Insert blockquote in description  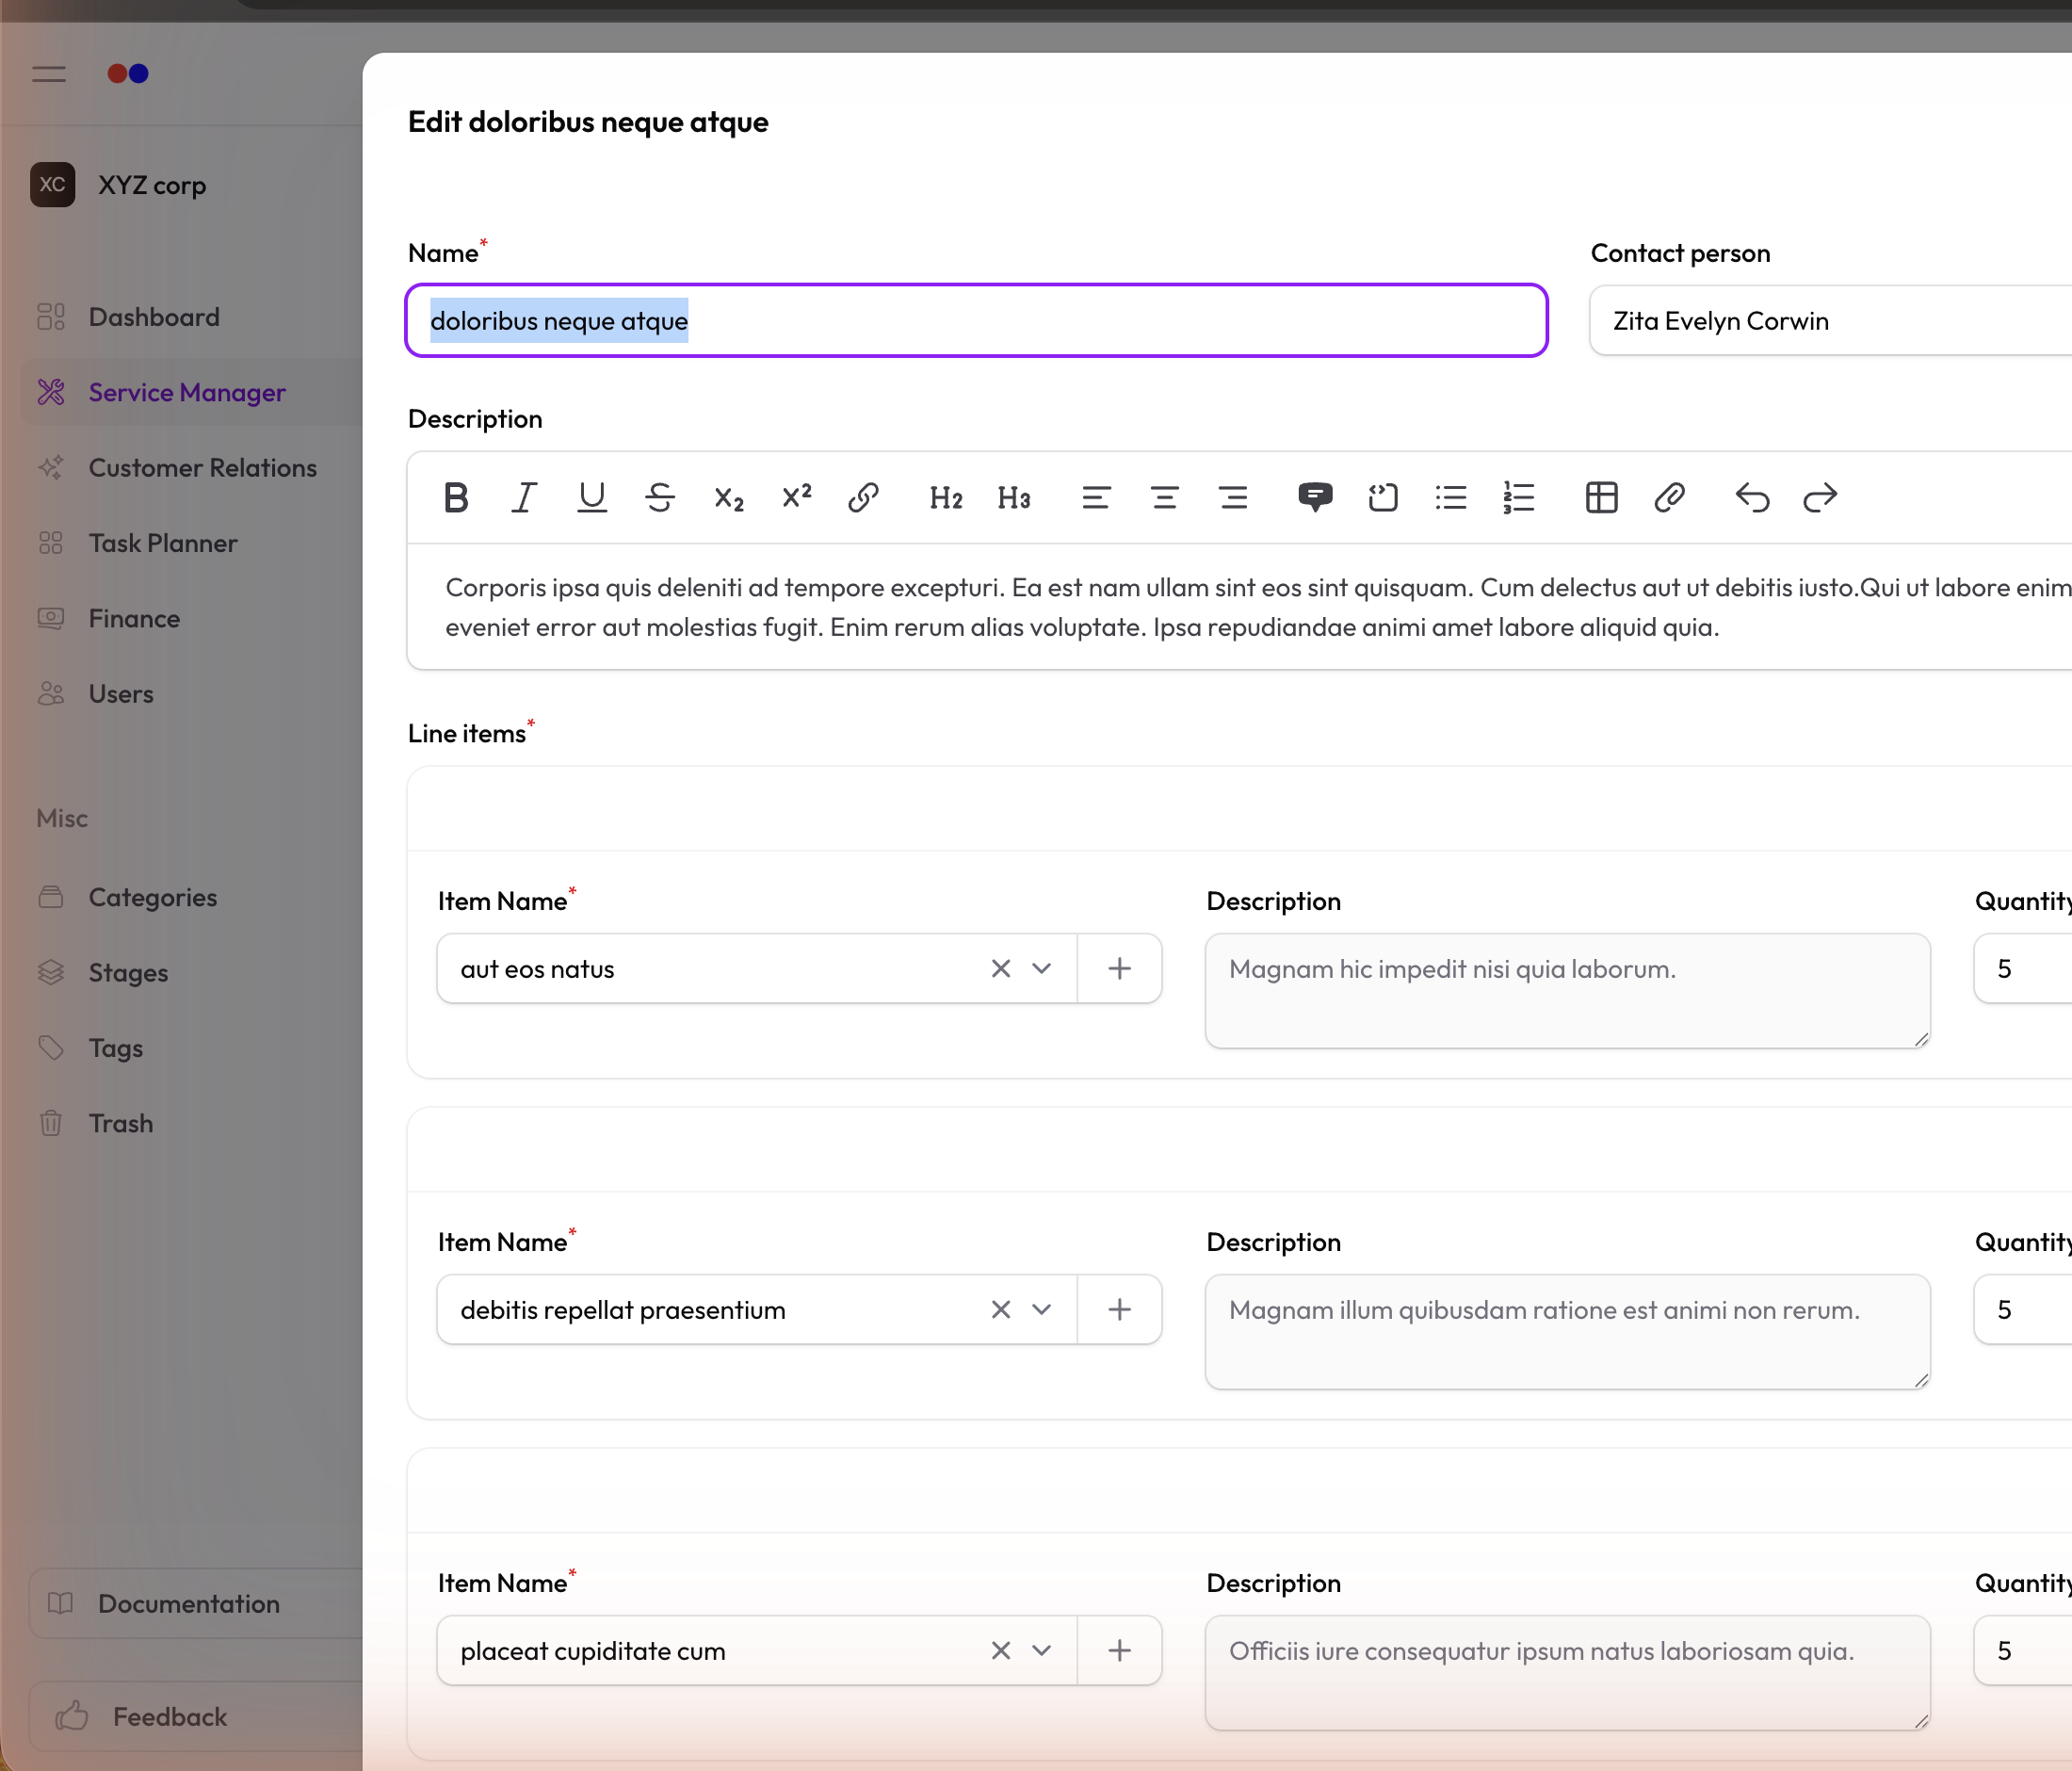tap(1315, 497)
